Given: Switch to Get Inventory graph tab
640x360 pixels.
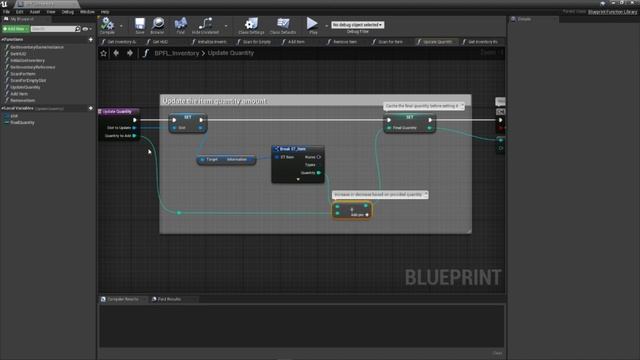Looking at the screenshot, I should [x=120, y=42].
